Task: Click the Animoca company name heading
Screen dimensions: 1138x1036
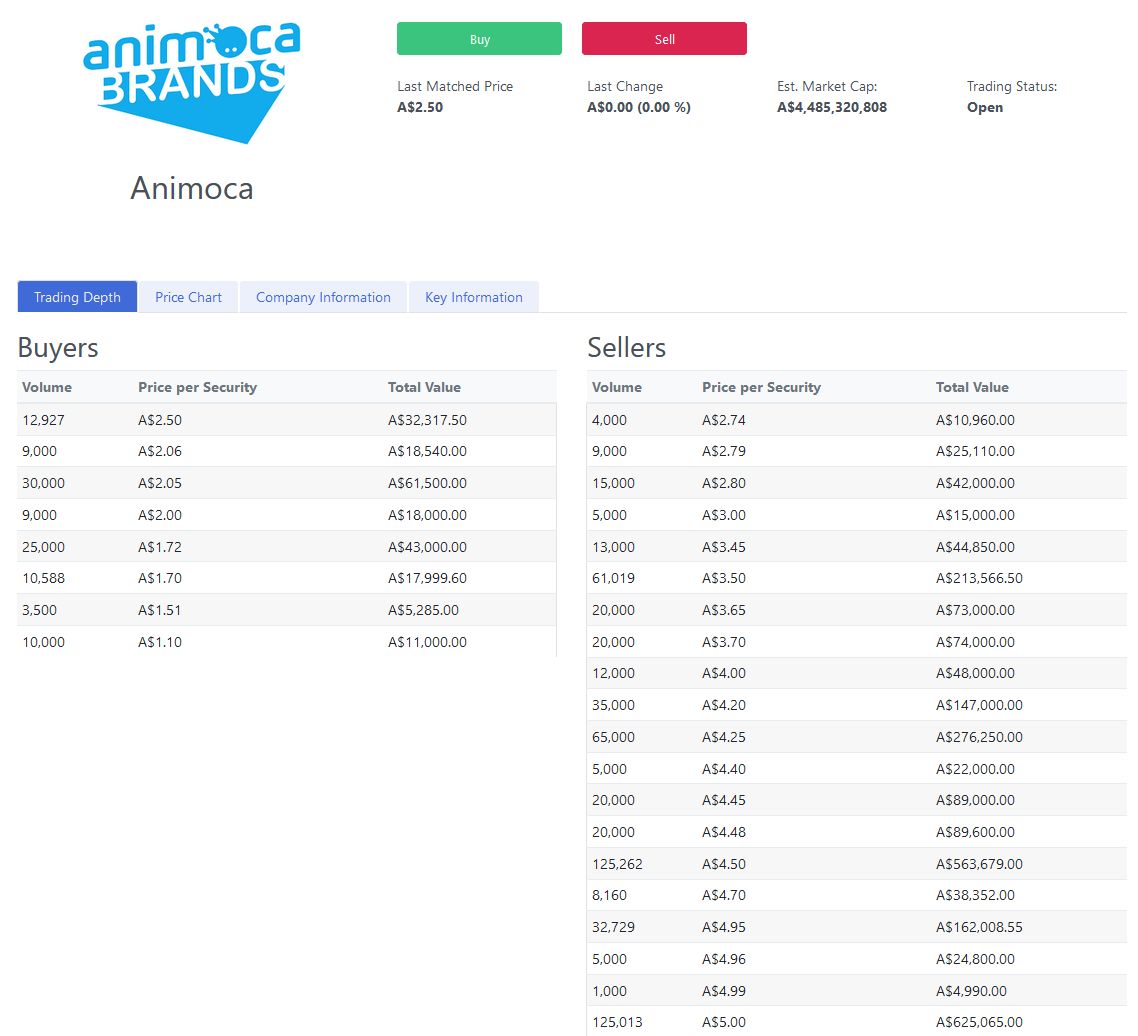Action: tap(192, 189)
